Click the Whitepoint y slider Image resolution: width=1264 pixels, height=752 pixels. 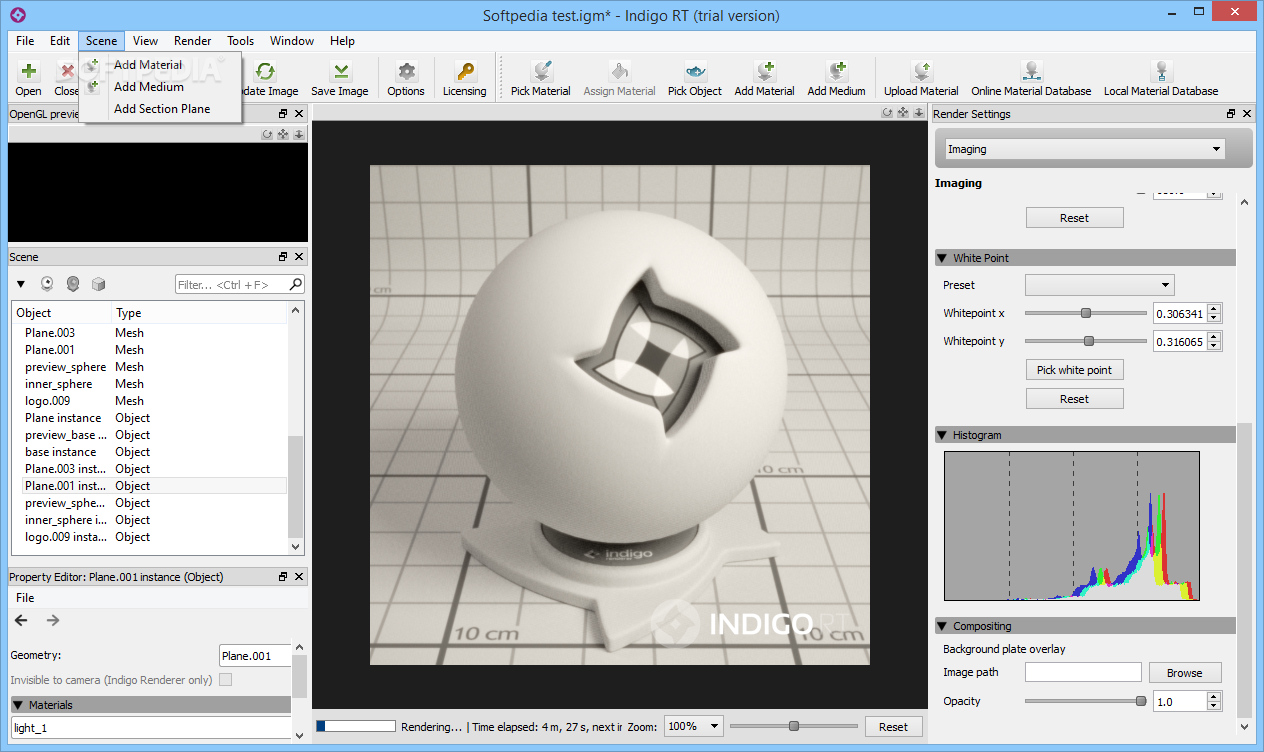[1086, 341]
